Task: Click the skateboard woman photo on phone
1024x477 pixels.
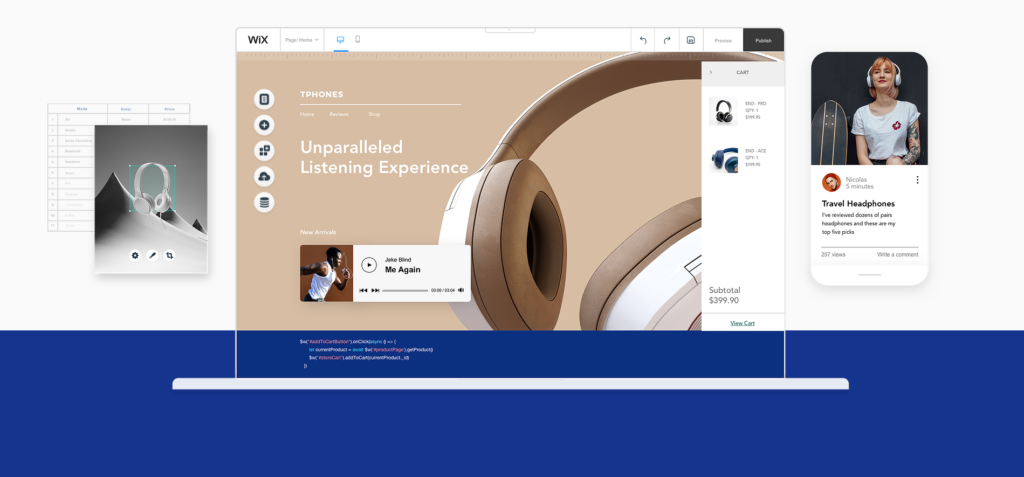Action: coord(869,108)
